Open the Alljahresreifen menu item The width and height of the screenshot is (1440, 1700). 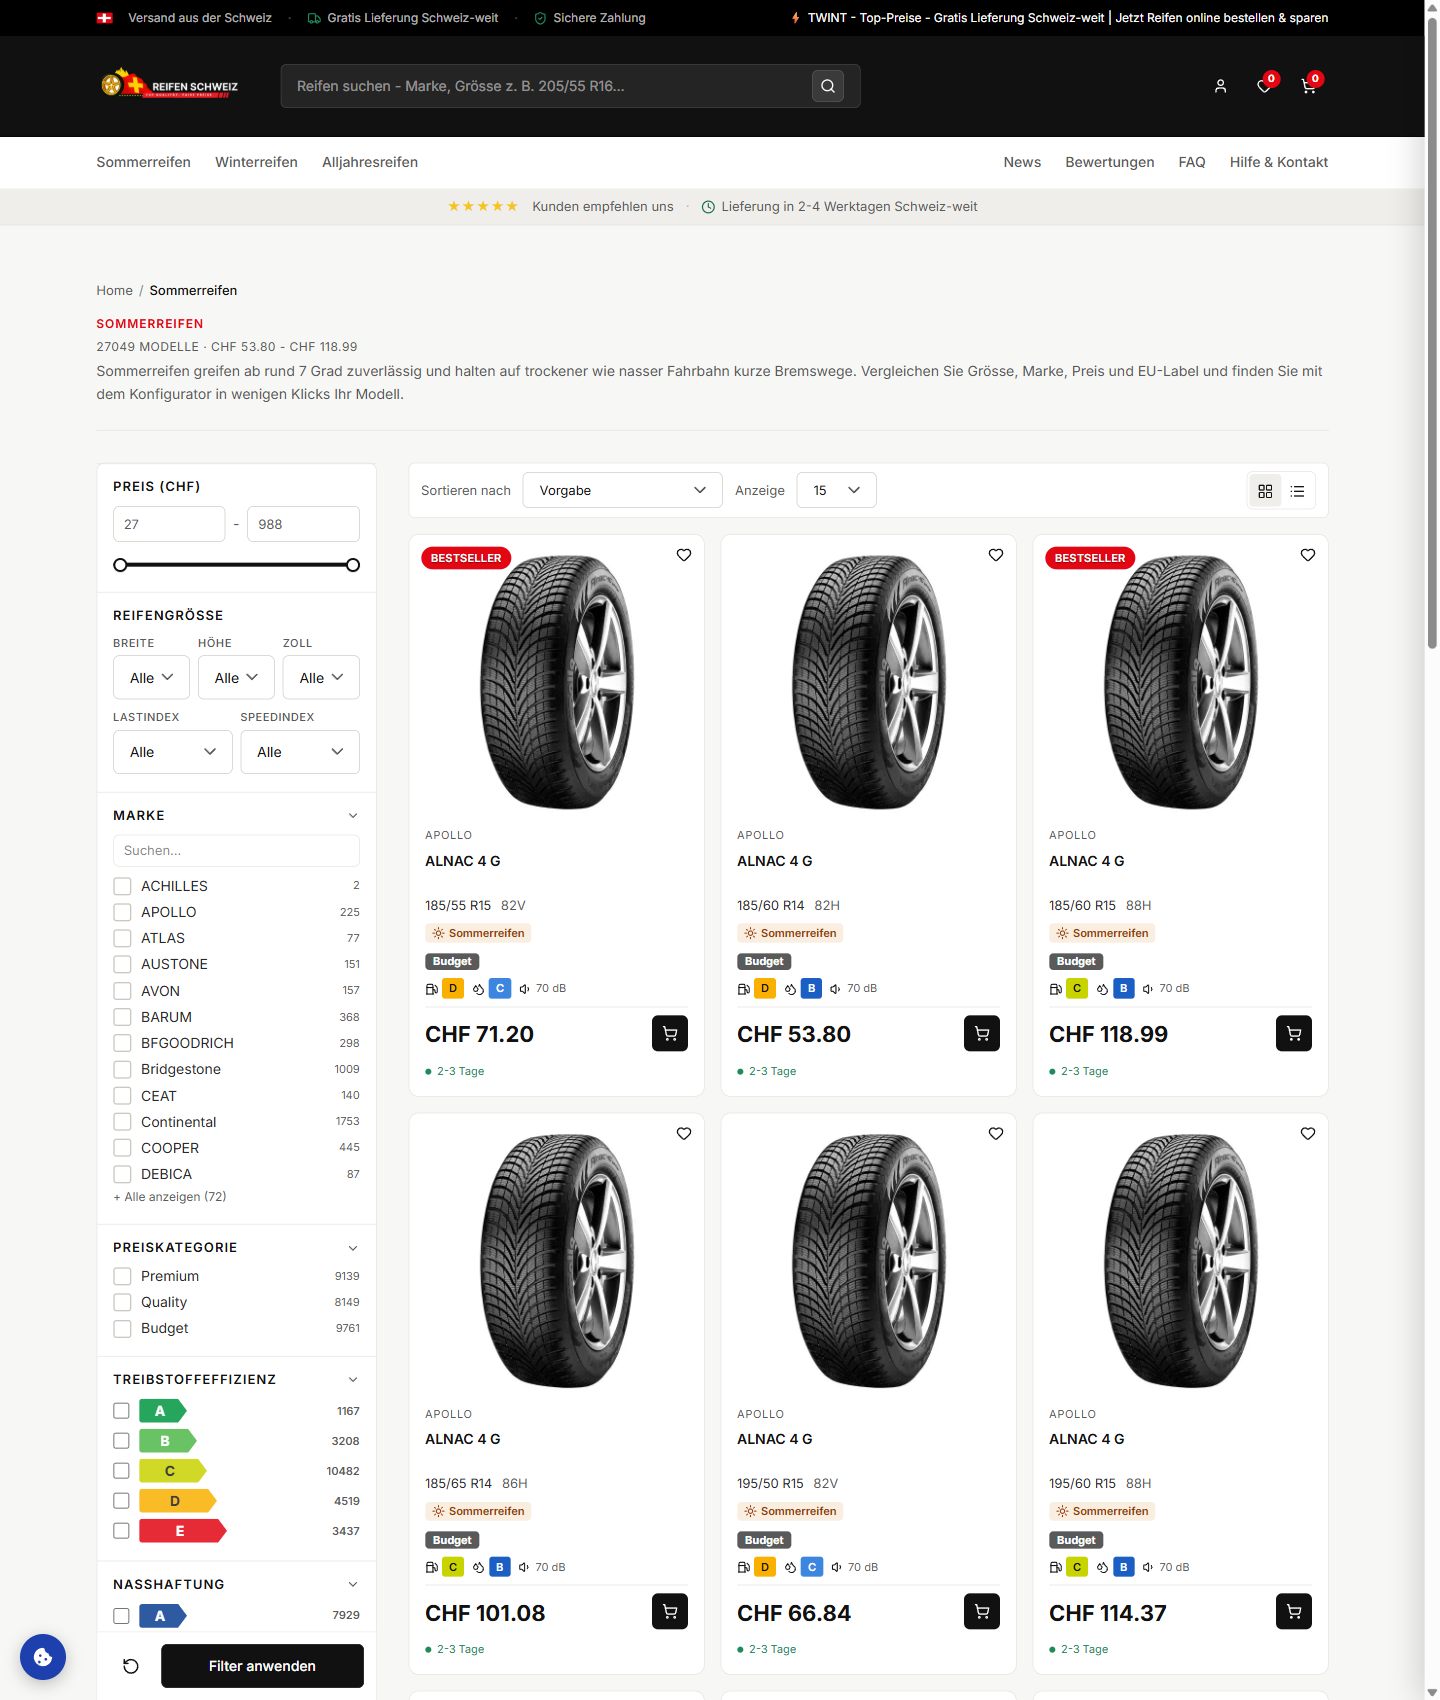[370, 162]
